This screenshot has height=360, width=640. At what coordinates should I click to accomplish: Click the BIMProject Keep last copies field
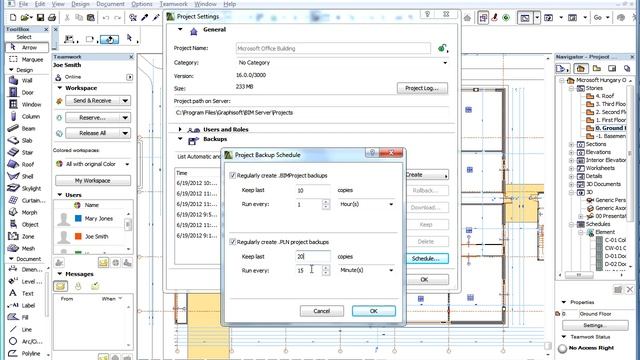[x=313, y=190]
